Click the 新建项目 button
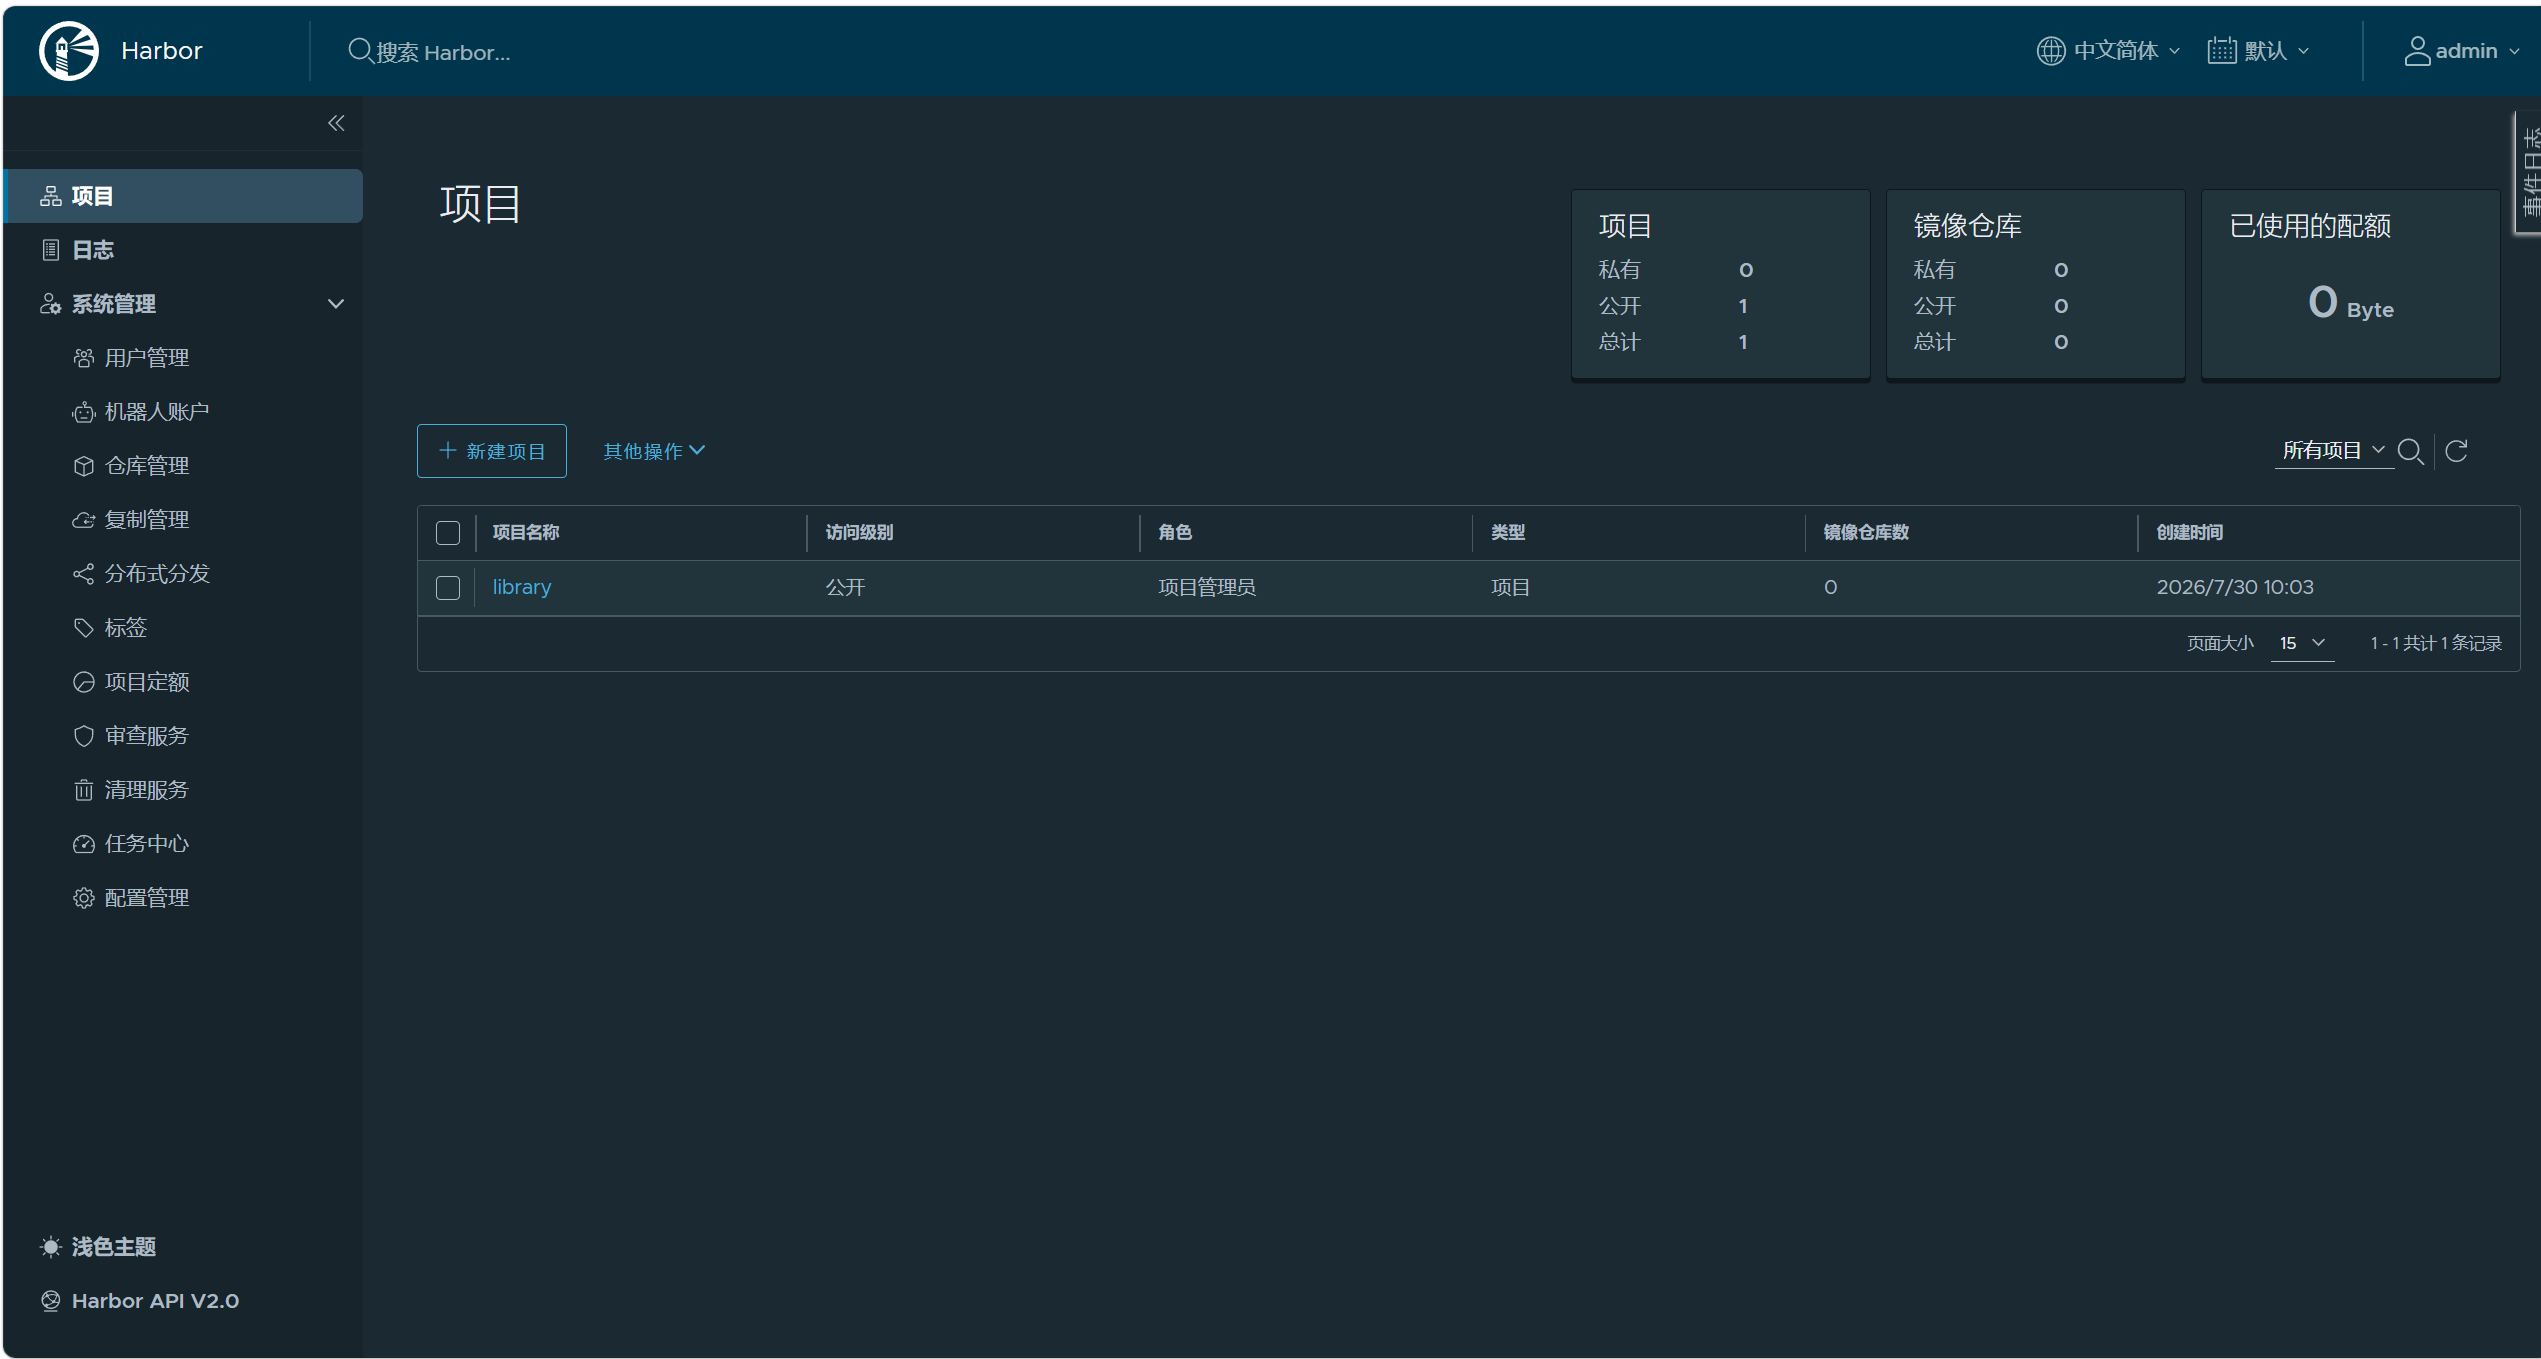Screen dimensions: 2541x1359 tap(492, 451)
